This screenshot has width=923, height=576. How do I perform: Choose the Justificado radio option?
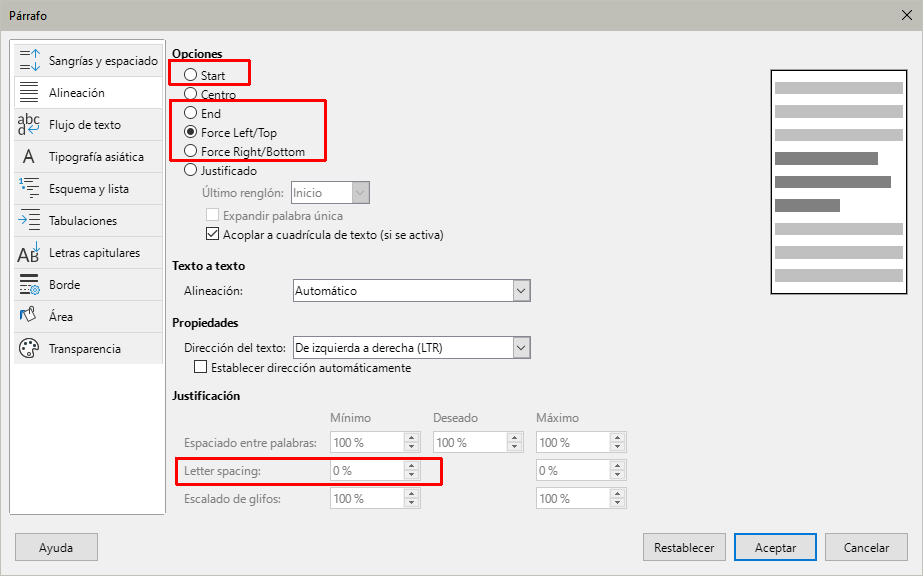[191, 171]
